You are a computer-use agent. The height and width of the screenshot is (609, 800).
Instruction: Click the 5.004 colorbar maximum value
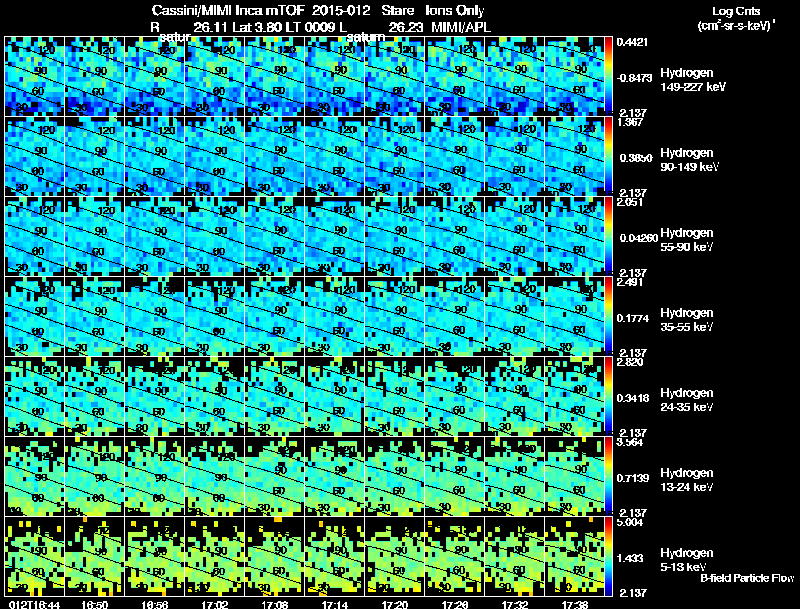click(630, 522)
